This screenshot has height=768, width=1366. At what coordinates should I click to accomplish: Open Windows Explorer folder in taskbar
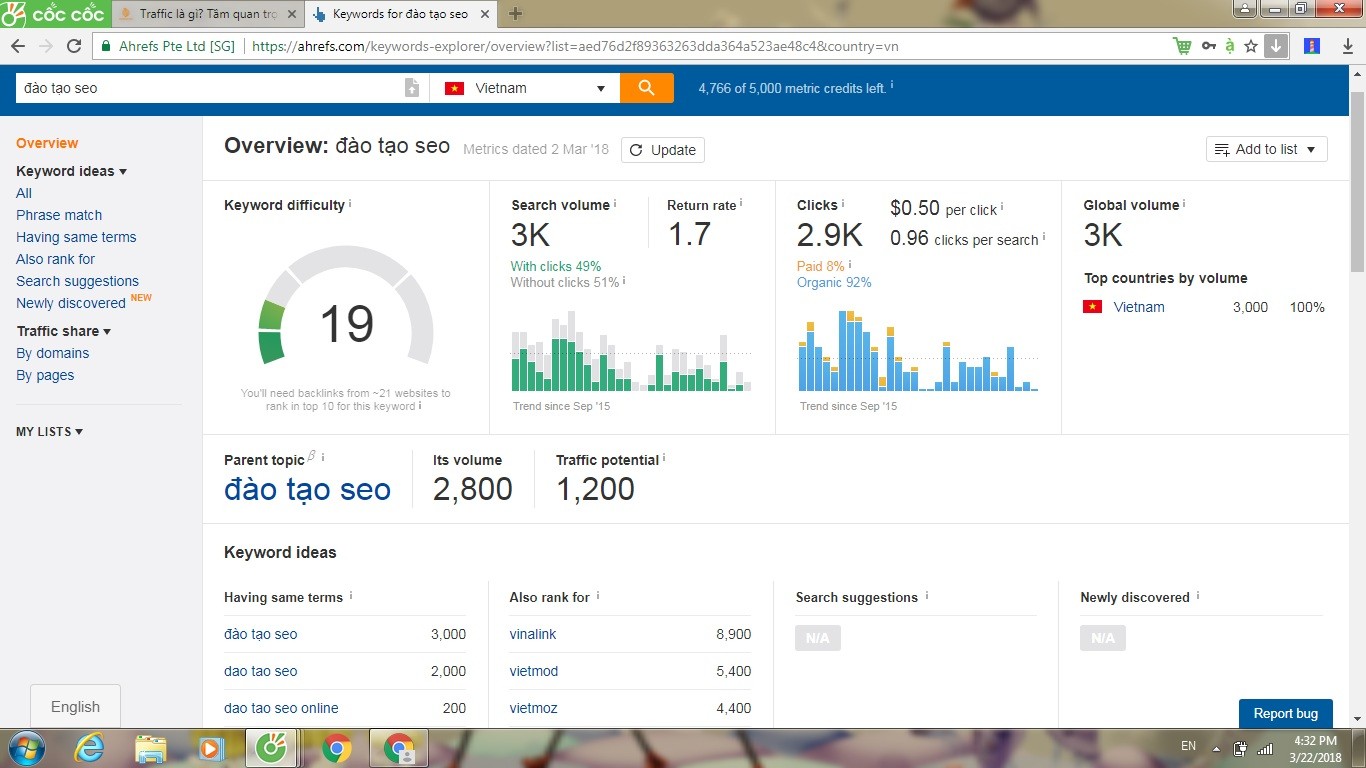[151, 748]
